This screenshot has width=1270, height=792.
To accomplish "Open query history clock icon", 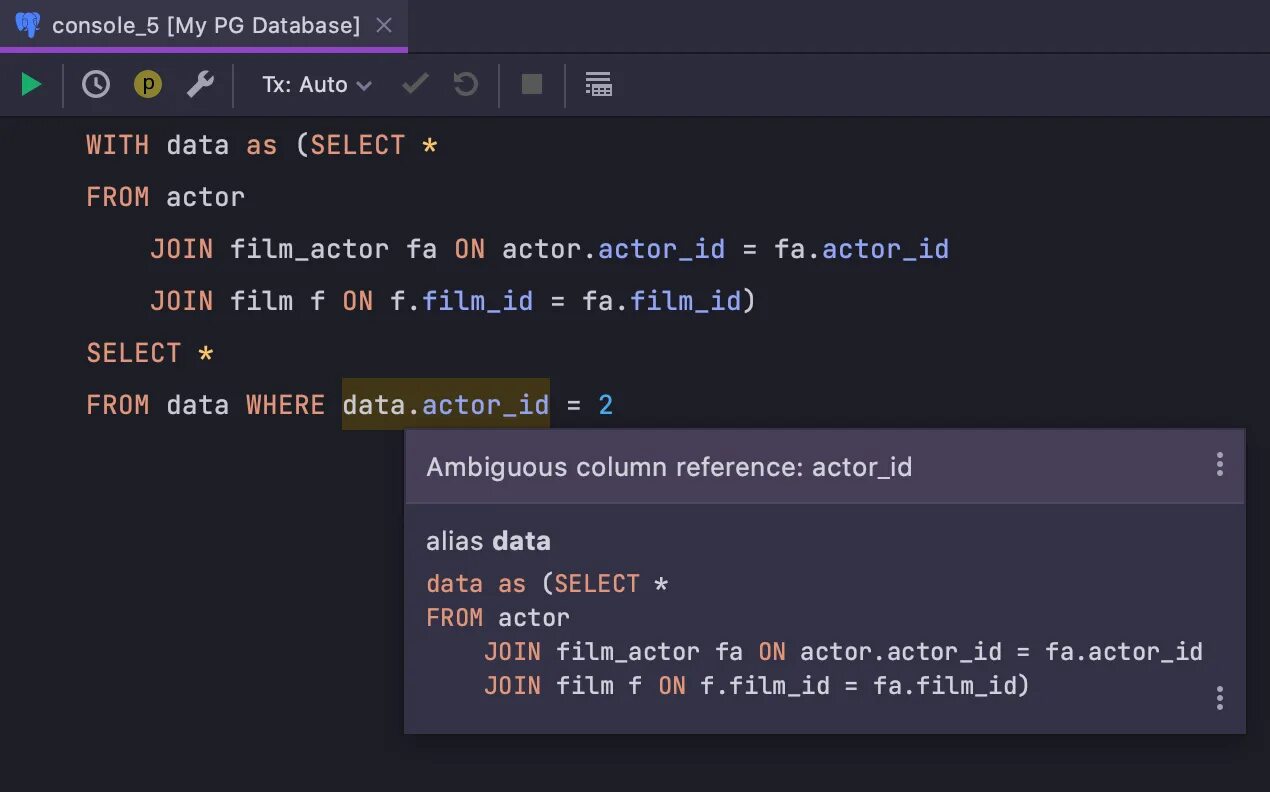I will tap(96, 85).
